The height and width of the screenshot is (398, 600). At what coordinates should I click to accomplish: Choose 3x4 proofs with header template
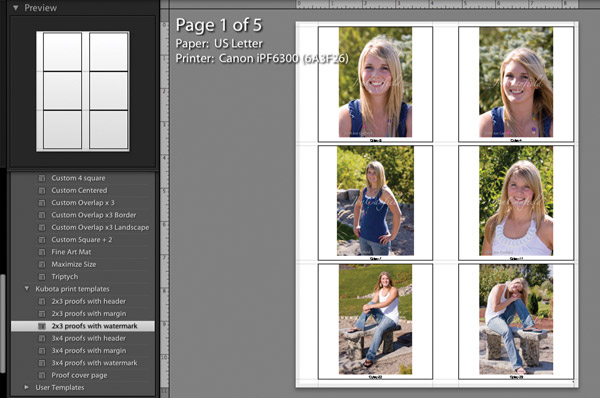[89, 338]
